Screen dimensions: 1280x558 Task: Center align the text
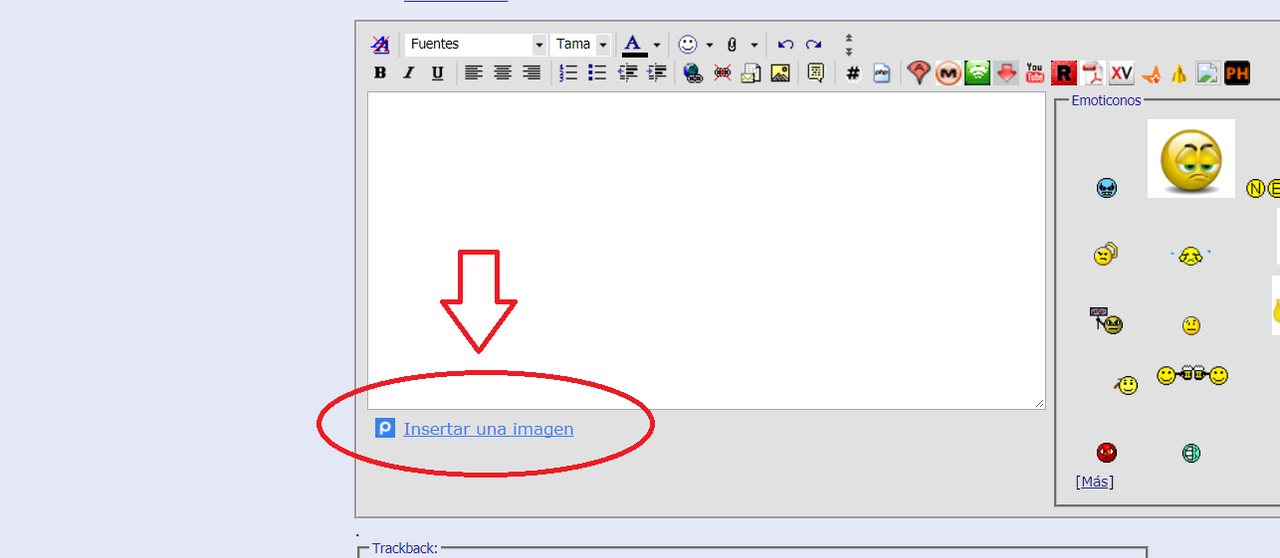click(x=503, y=73)
